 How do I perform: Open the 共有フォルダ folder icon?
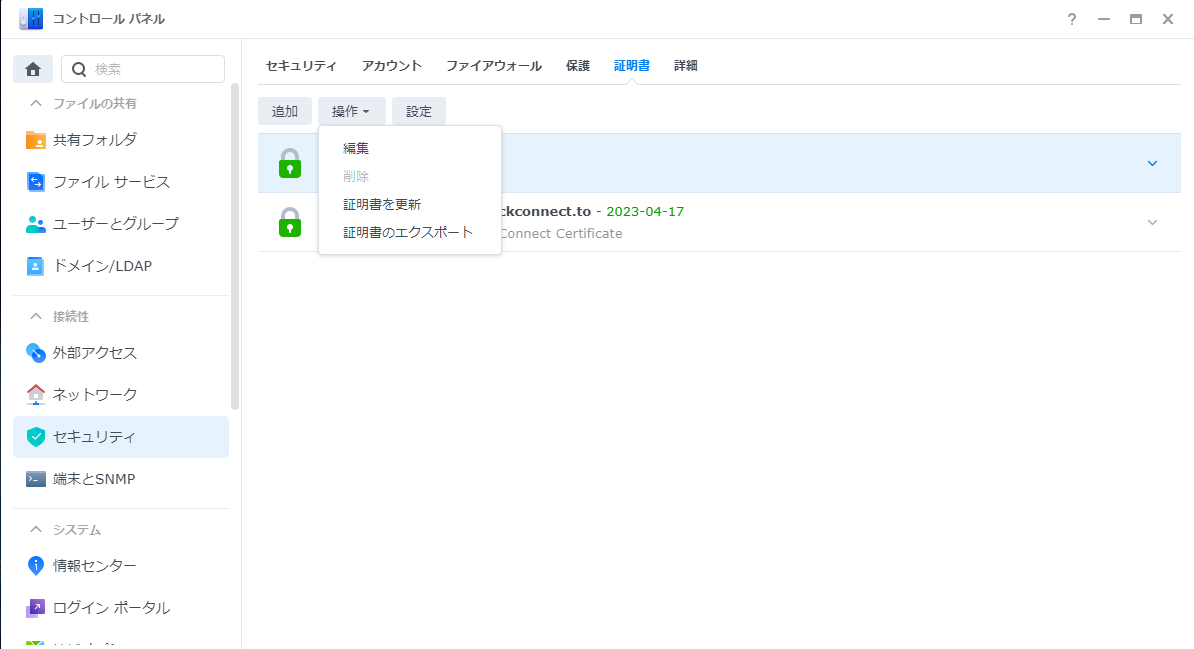point(36,140)
